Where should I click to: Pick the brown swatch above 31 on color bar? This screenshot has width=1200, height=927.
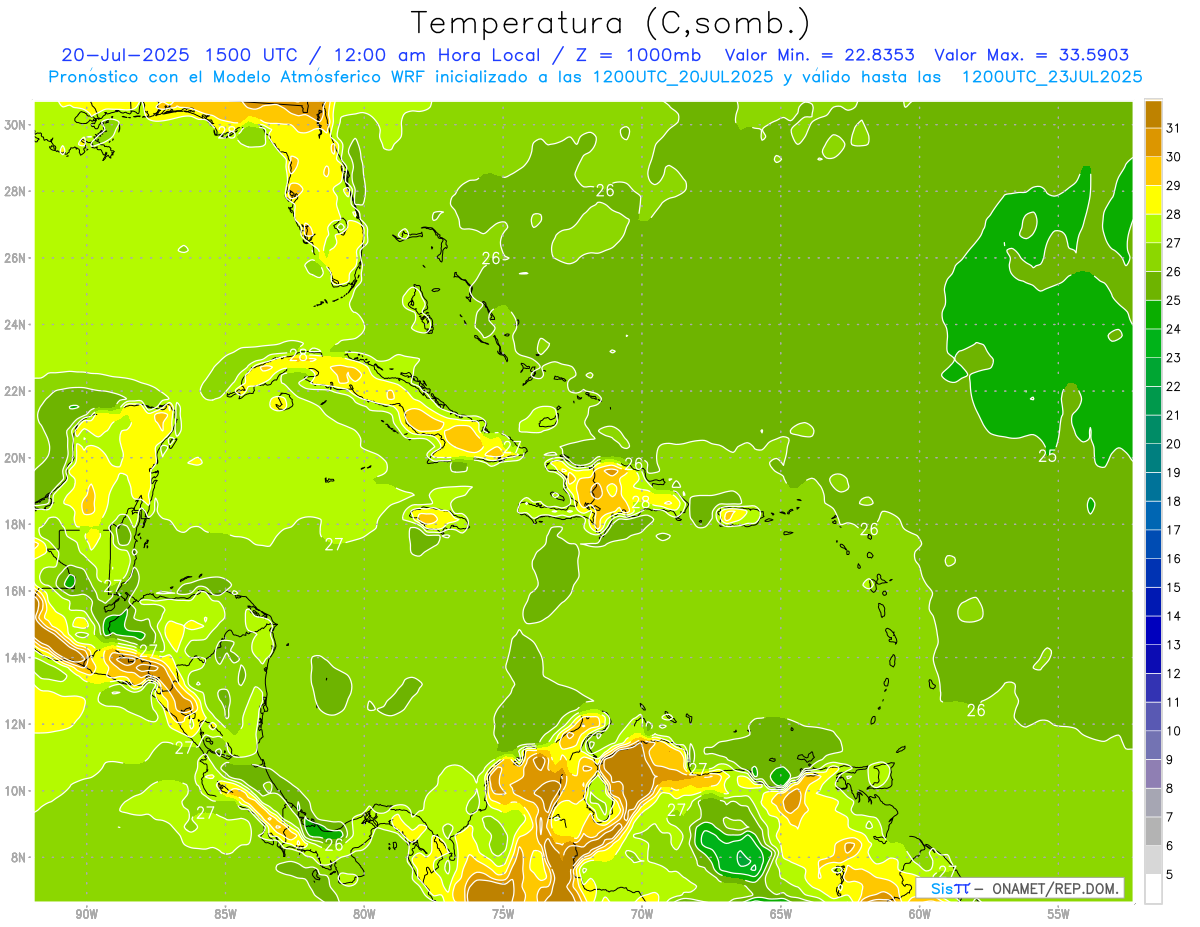1154,114
